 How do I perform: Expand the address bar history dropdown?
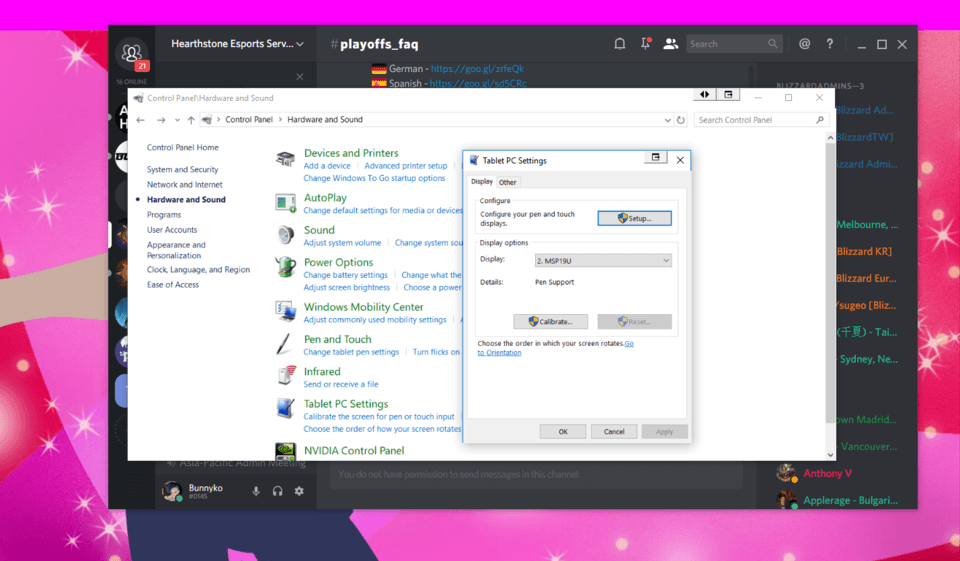pyautogui.click(x=668, y=120)
